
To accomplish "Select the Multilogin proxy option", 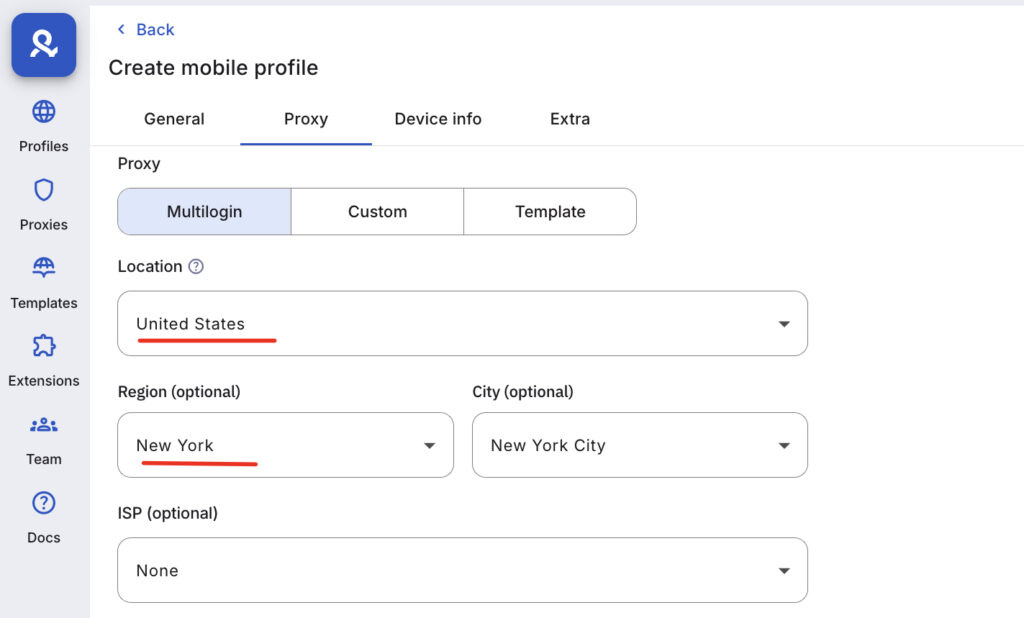I will 204,211.
